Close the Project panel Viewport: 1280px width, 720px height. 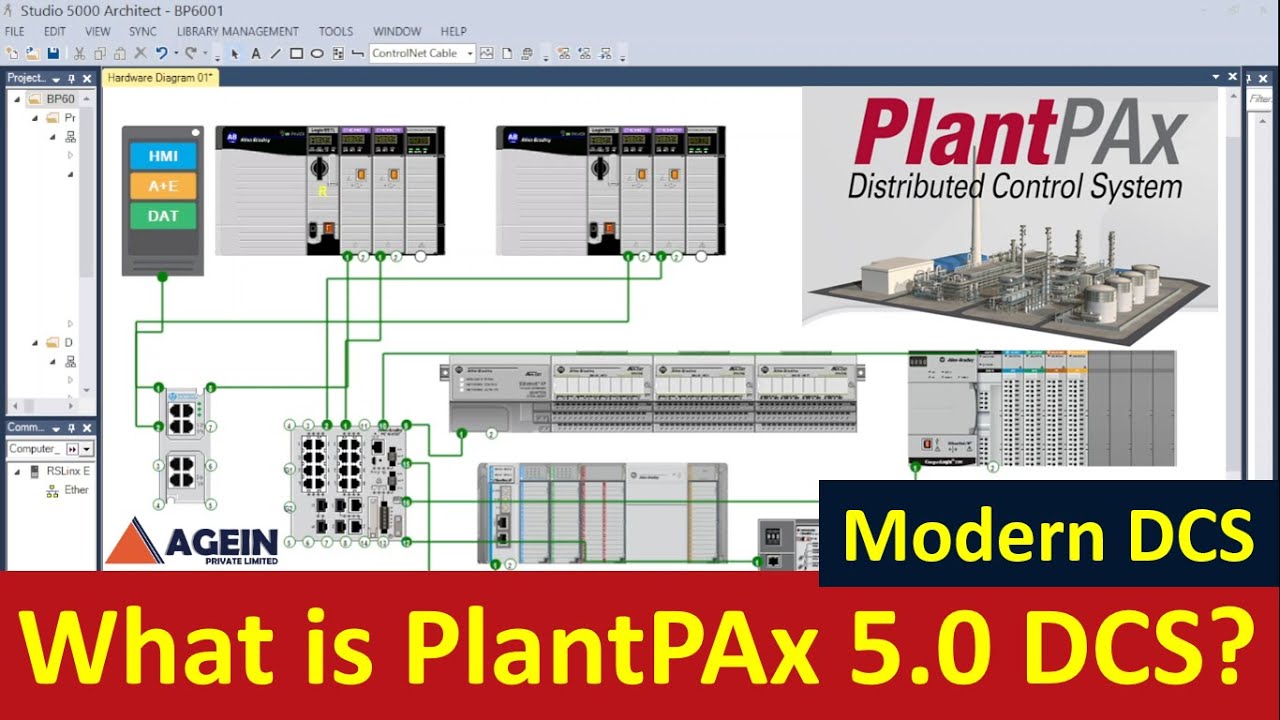pos(86,78)
